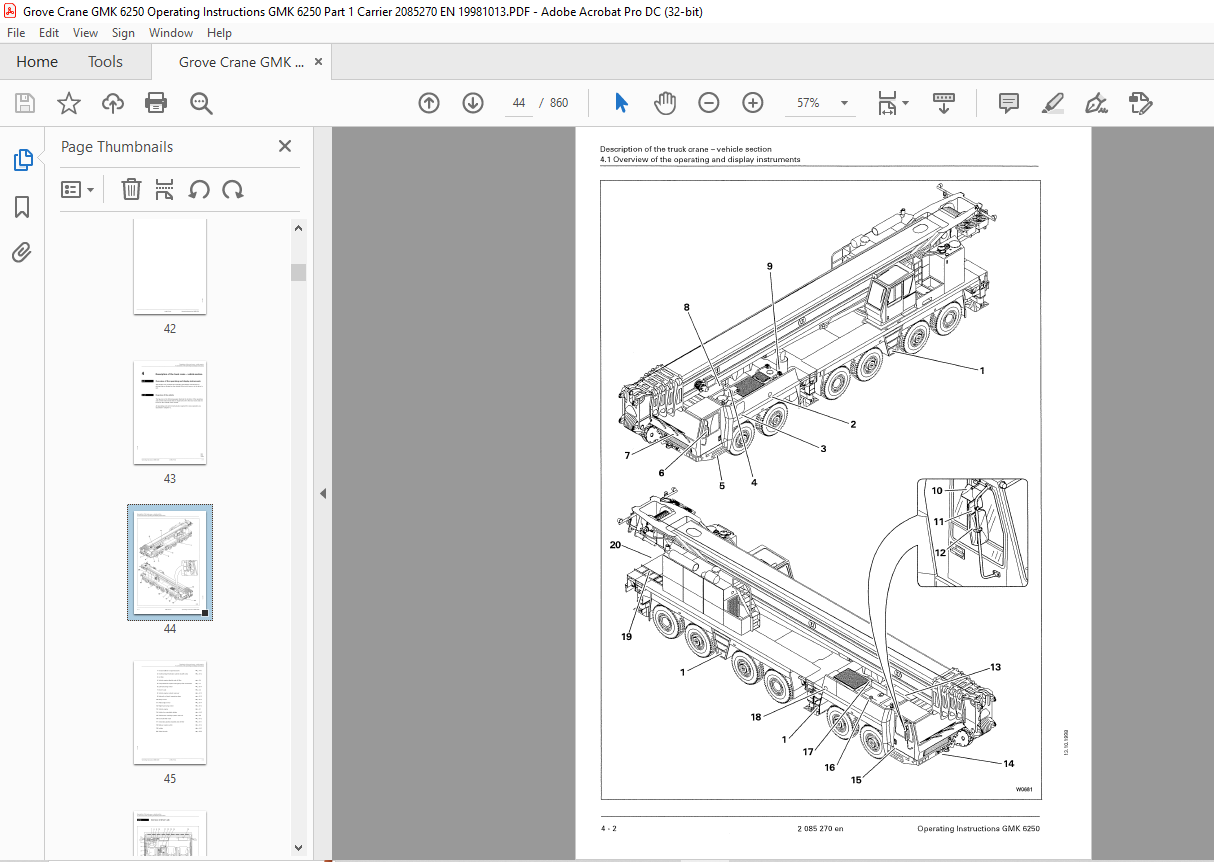Click the Save file icon
Screen dimensions: 1214x862
tap(25, 103)
